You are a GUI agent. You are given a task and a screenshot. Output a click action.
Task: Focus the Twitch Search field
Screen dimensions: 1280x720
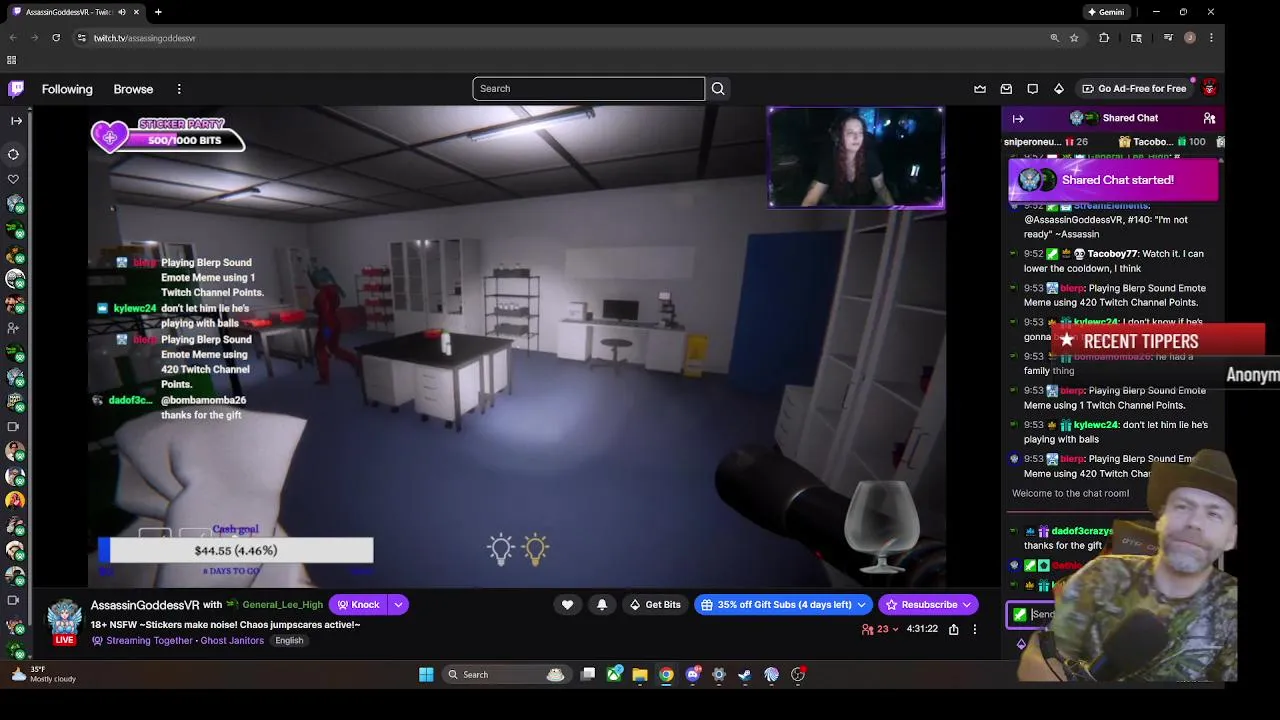(x=588, y=88)
